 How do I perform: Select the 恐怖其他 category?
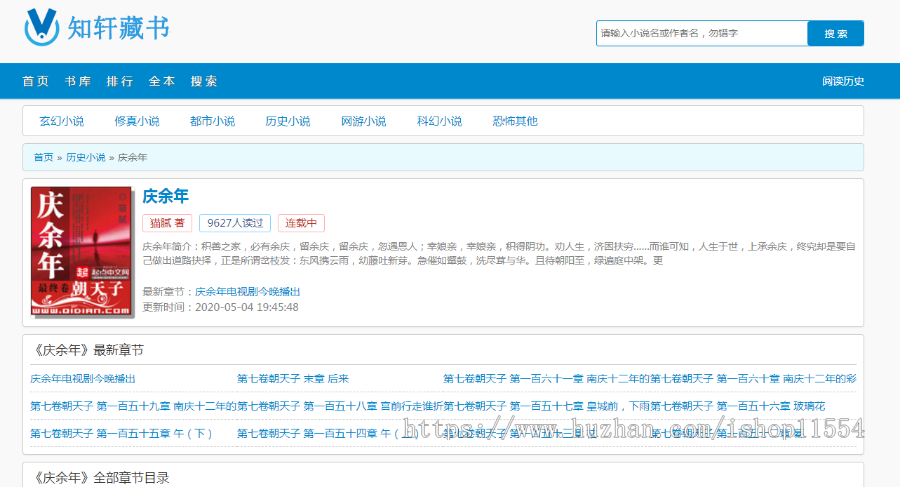tap(515, 121)
